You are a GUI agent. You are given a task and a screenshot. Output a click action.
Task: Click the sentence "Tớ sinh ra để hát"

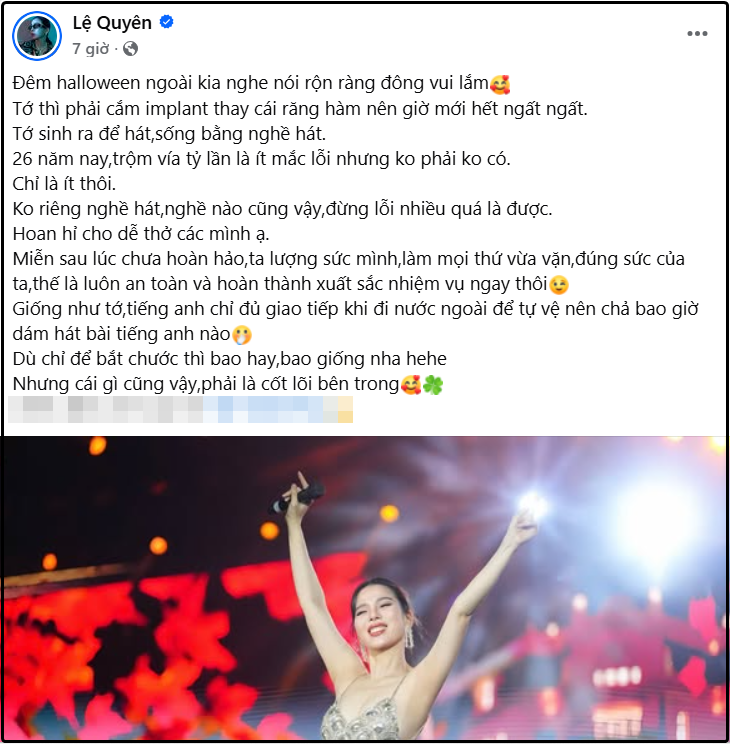82,134
